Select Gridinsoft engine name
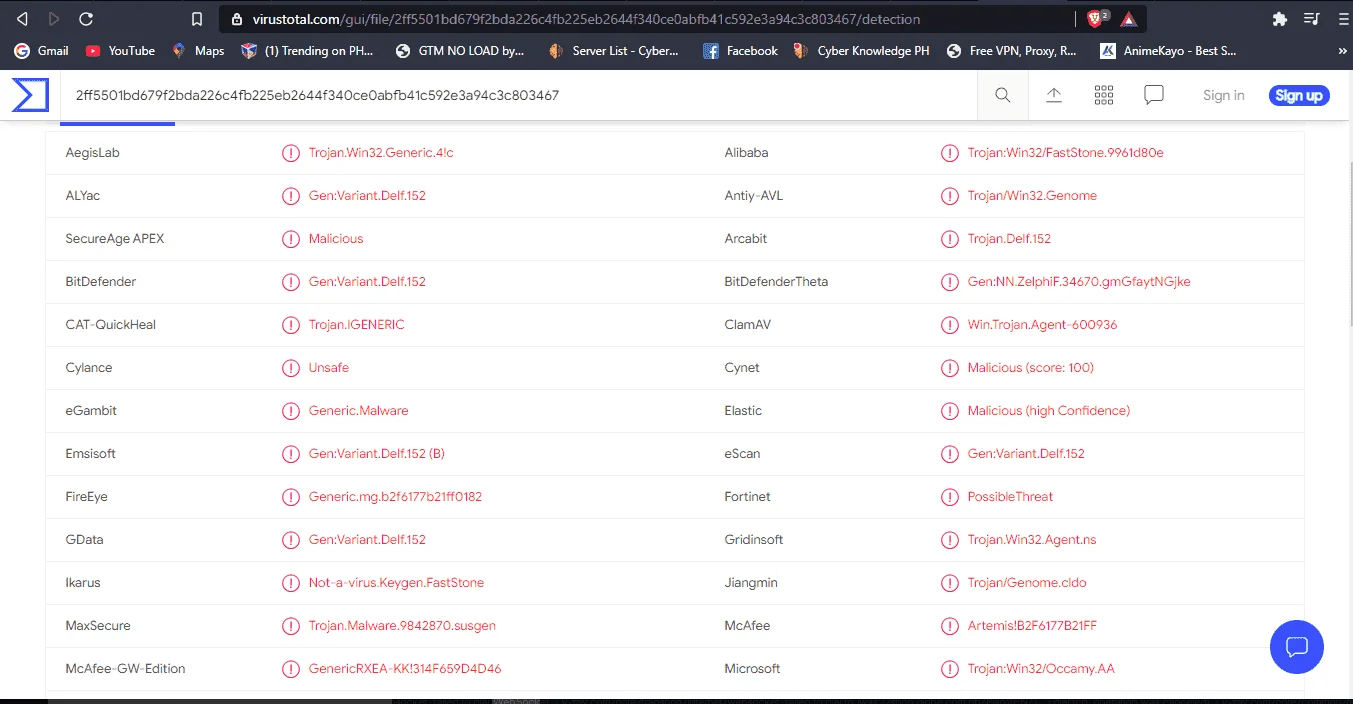Screen dimensions: 1353x704 point(754,540)
